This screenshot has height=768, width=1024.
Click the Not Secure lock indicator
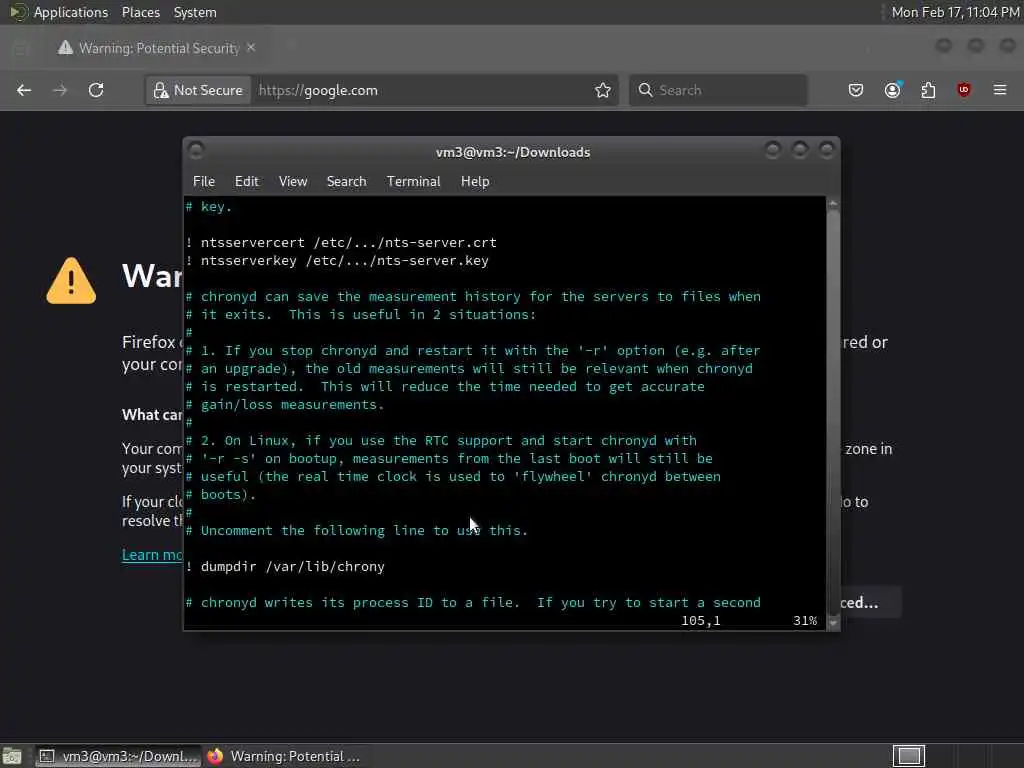[198, 90]
